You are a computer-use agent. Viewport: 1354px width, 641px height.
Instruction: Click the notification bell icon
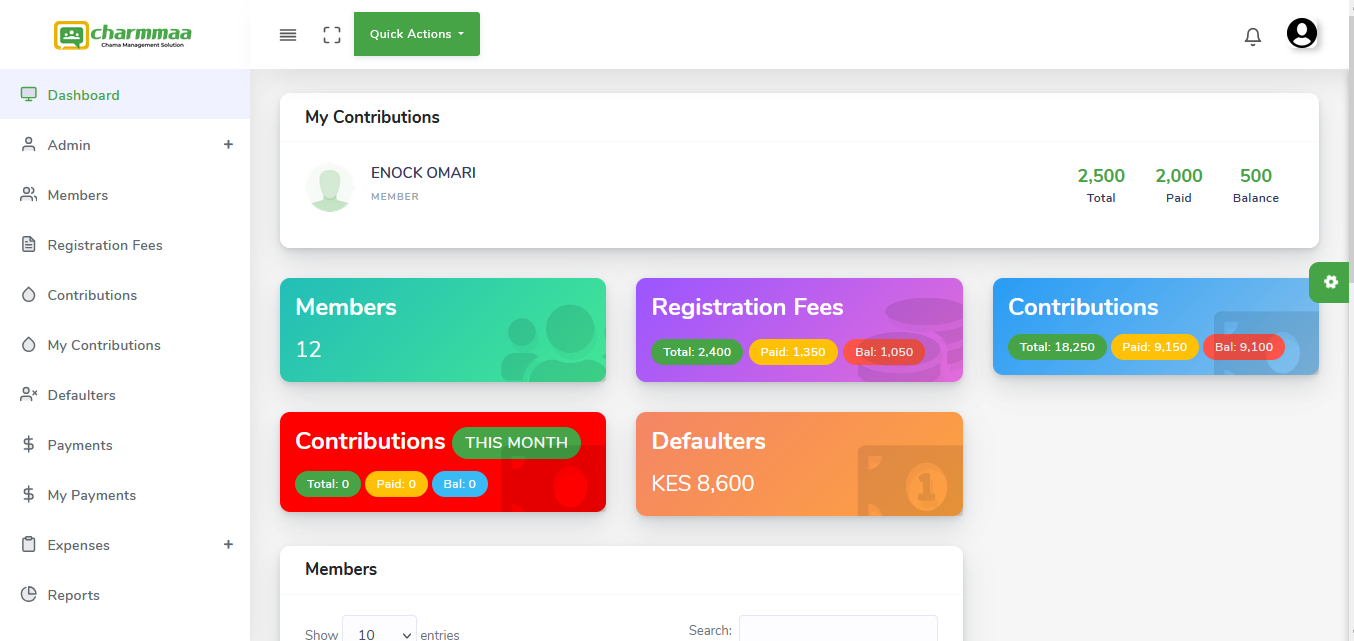[1252, 37]
